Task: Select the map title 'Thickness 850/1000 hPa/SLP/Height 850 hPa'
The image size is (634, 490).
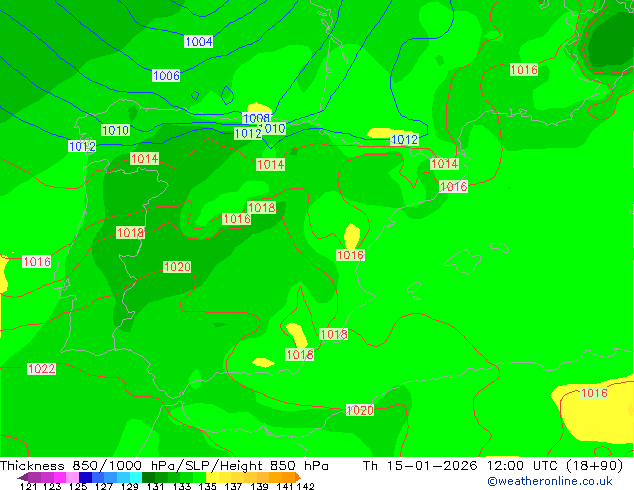Action: pos(164,466)
